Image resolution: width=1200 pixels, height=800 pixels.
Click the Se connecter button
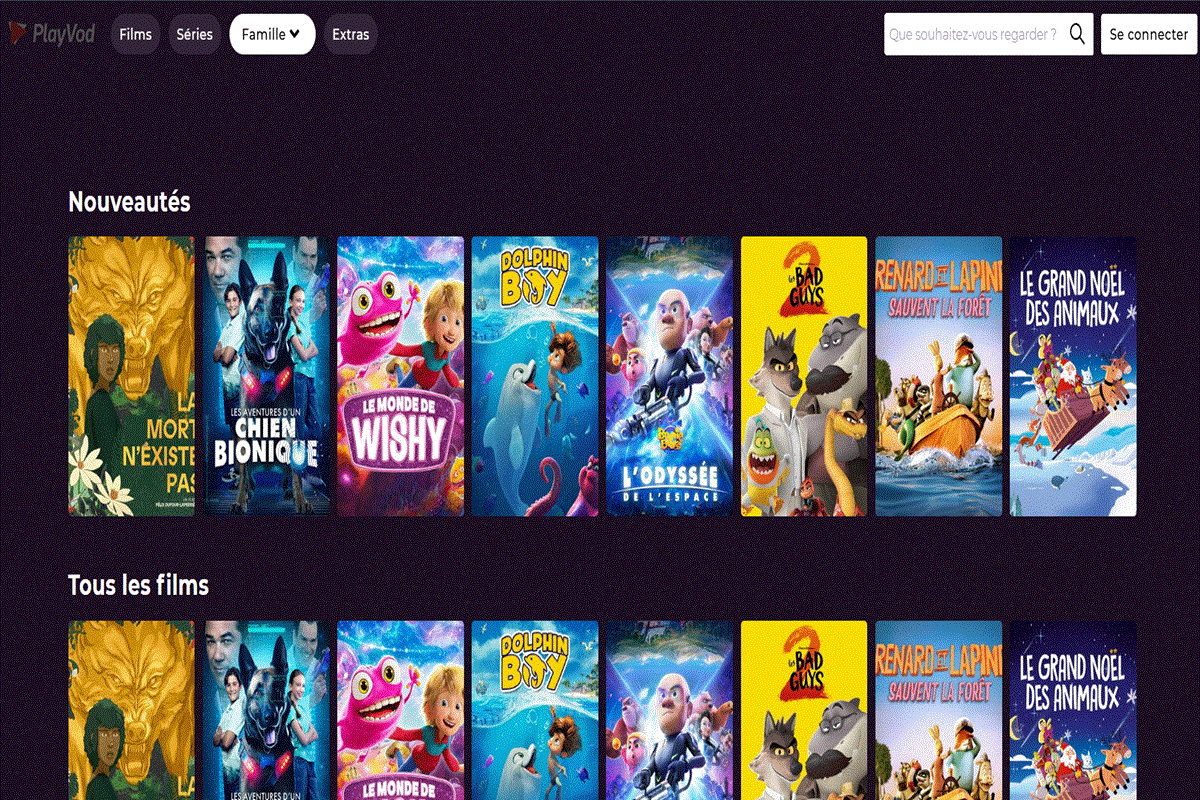[x=1148, y=33]
